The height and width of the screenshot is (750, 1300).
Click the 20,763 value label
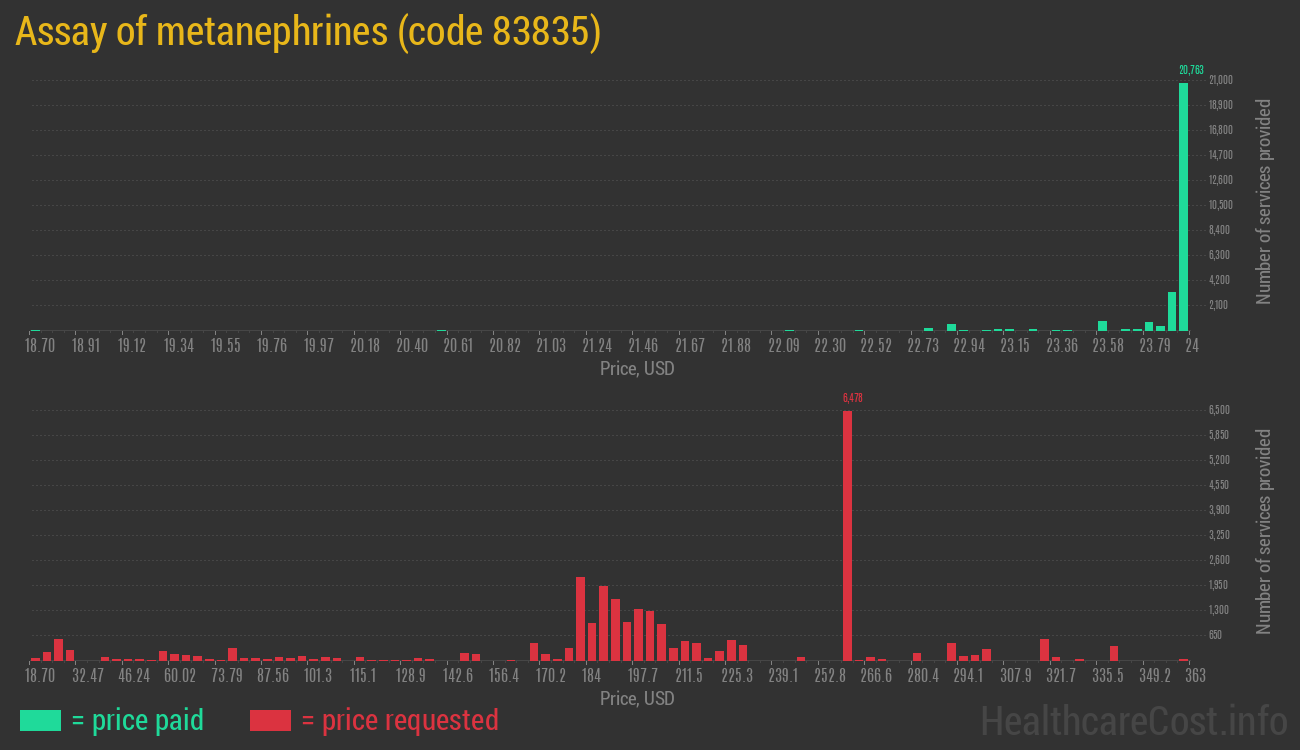[1190, 71]
